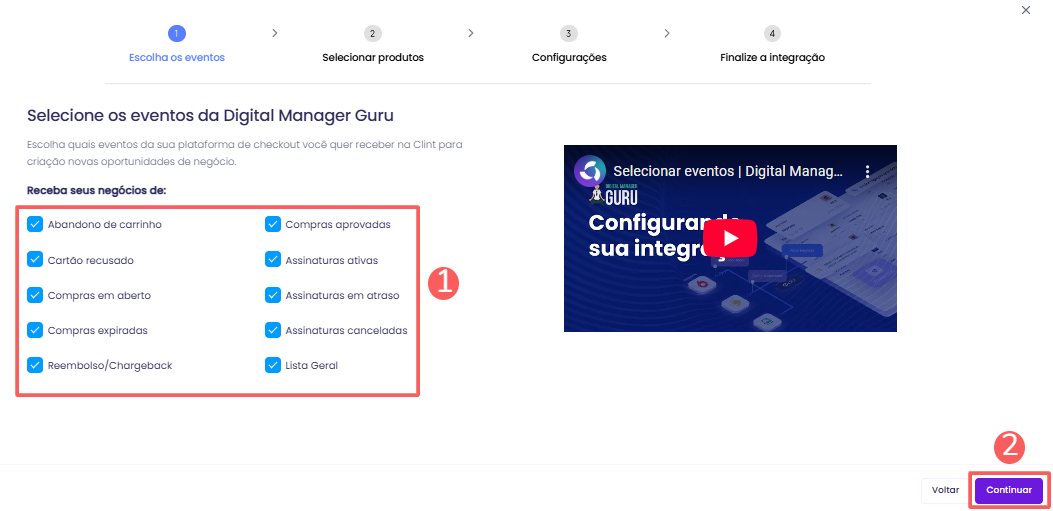Go to Selecionar produtos step

pyautogui.click(x=373, y=58)
